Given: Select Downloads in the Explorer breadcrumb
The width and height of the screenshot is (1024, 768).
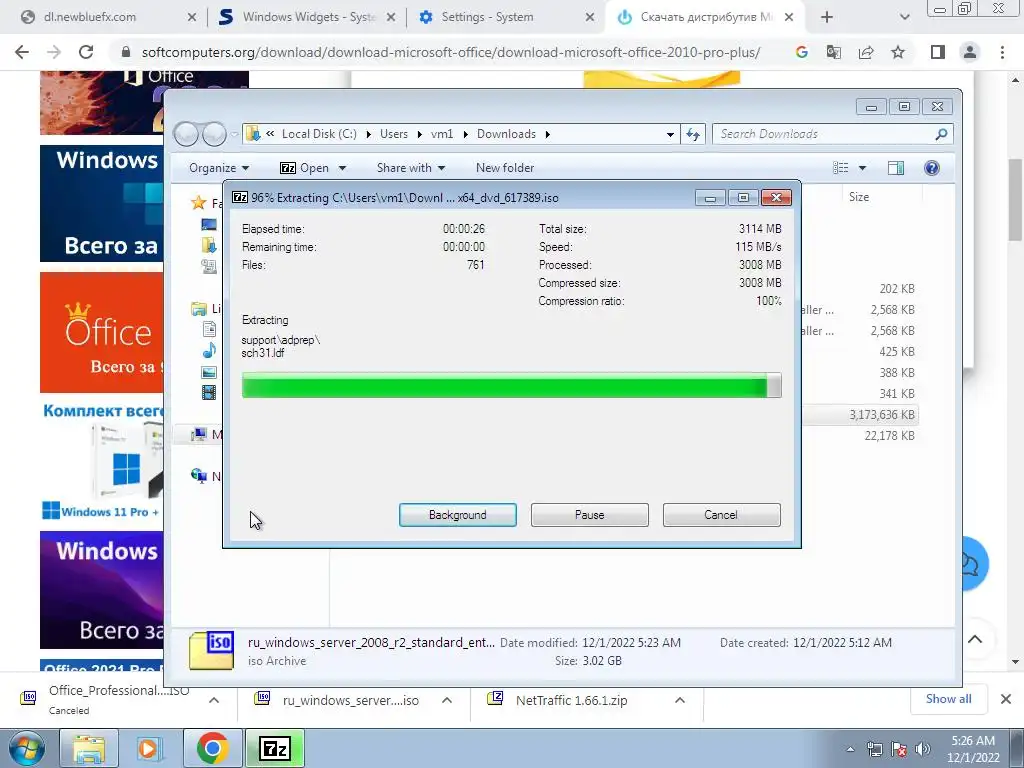Looking at the screenshot, I should tap(506, 134).
